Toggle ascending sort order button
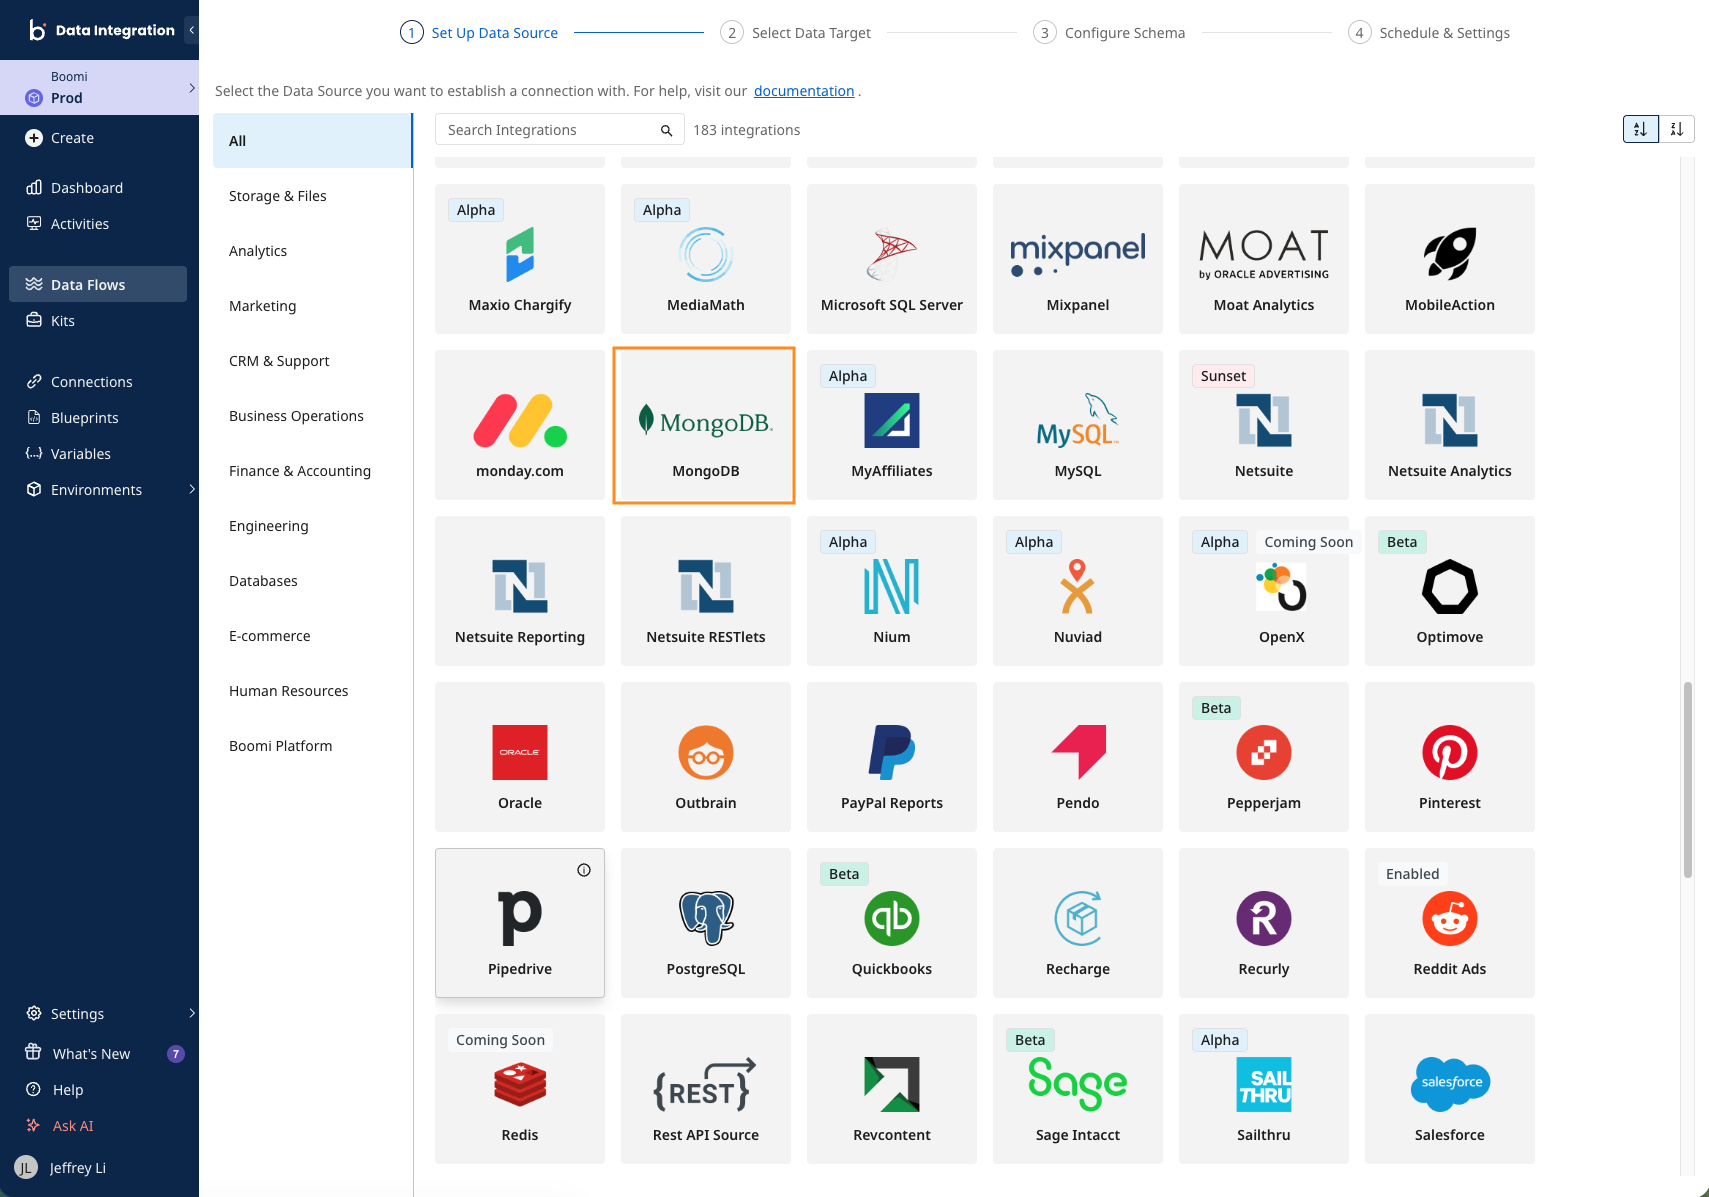The width and height of the screenshot is (1709, 1197). pyautogui.click(x=1641, y=129)
